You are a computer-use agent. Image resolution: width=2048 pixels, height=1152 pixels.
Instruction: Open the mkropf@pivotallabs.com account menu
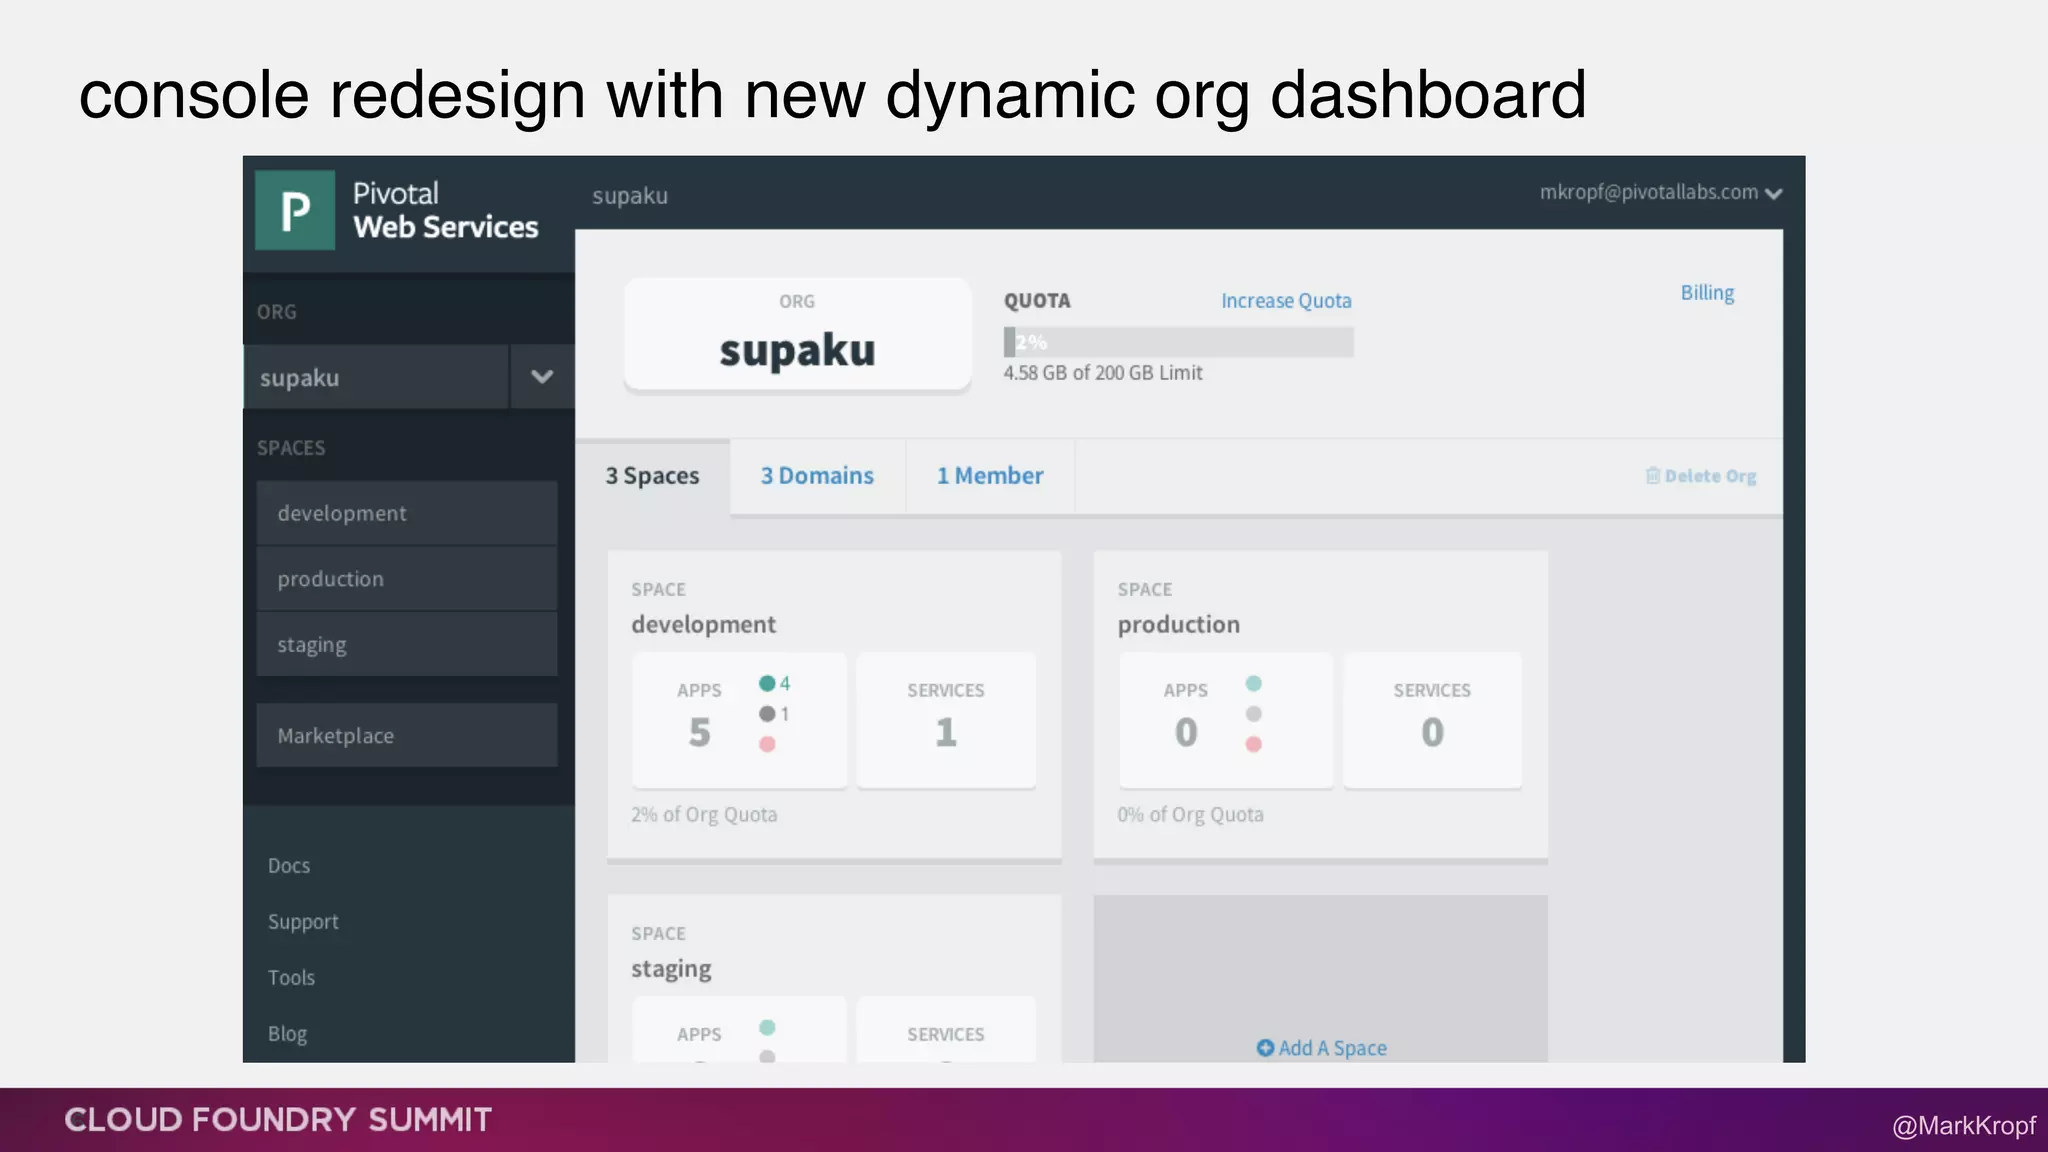[x=1660, y=192]
